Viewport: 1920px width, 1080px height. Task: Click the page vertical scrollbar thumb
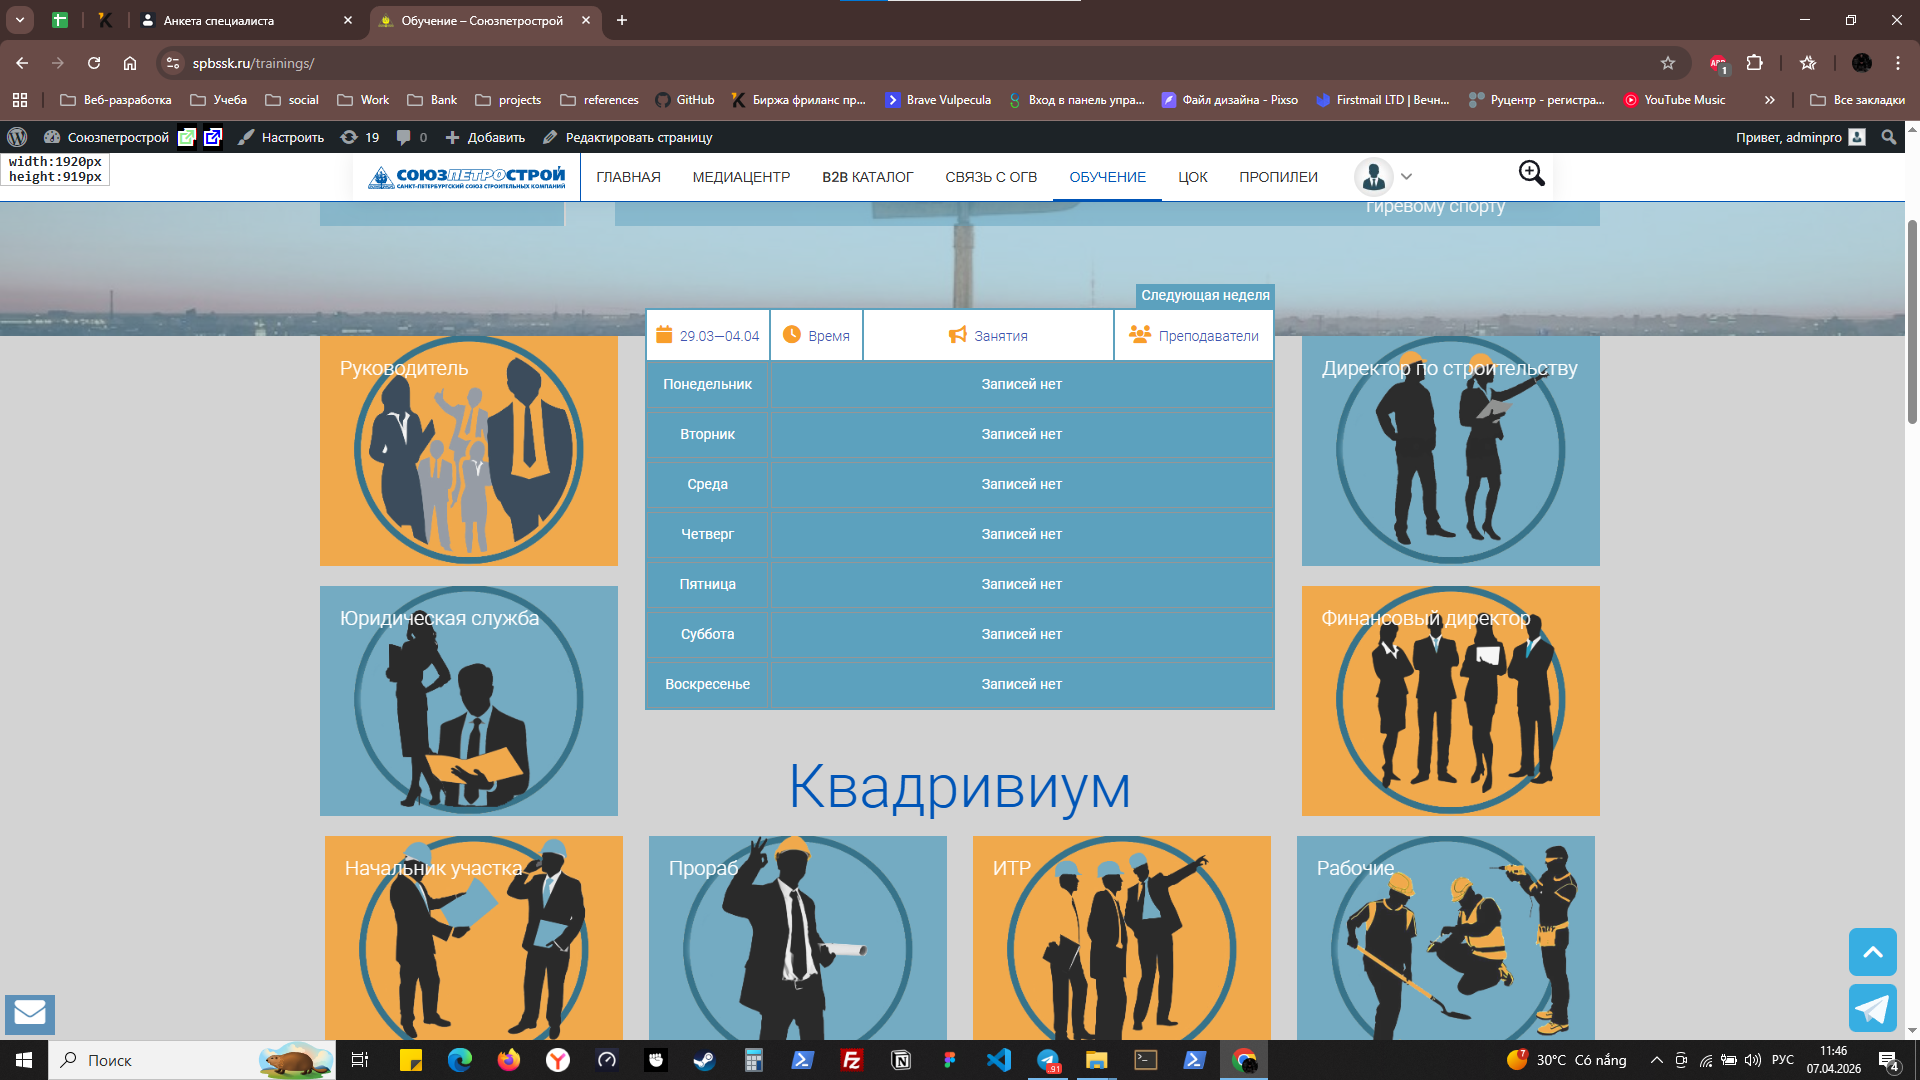1912,320
